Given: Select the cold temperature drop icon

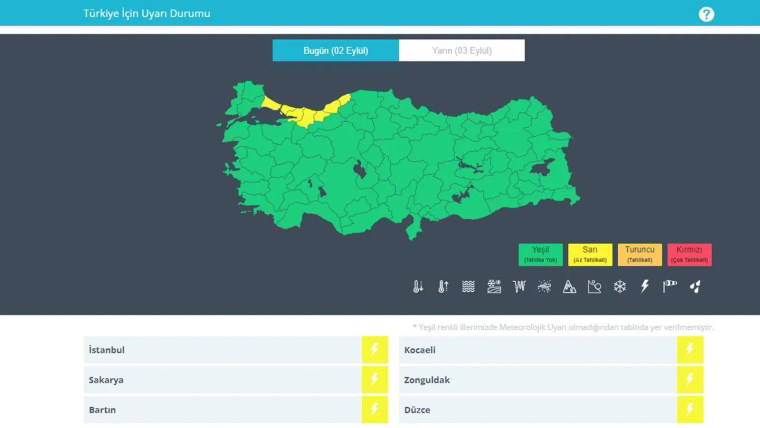Looking at the screenshot, I should (418, 287).
